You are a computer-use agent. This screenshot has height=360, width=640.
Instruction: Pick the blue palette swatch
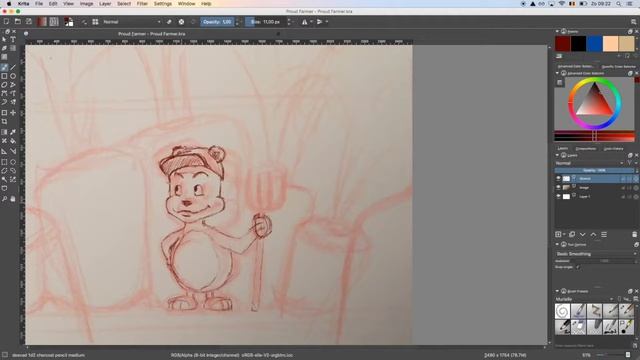[594, 44]
